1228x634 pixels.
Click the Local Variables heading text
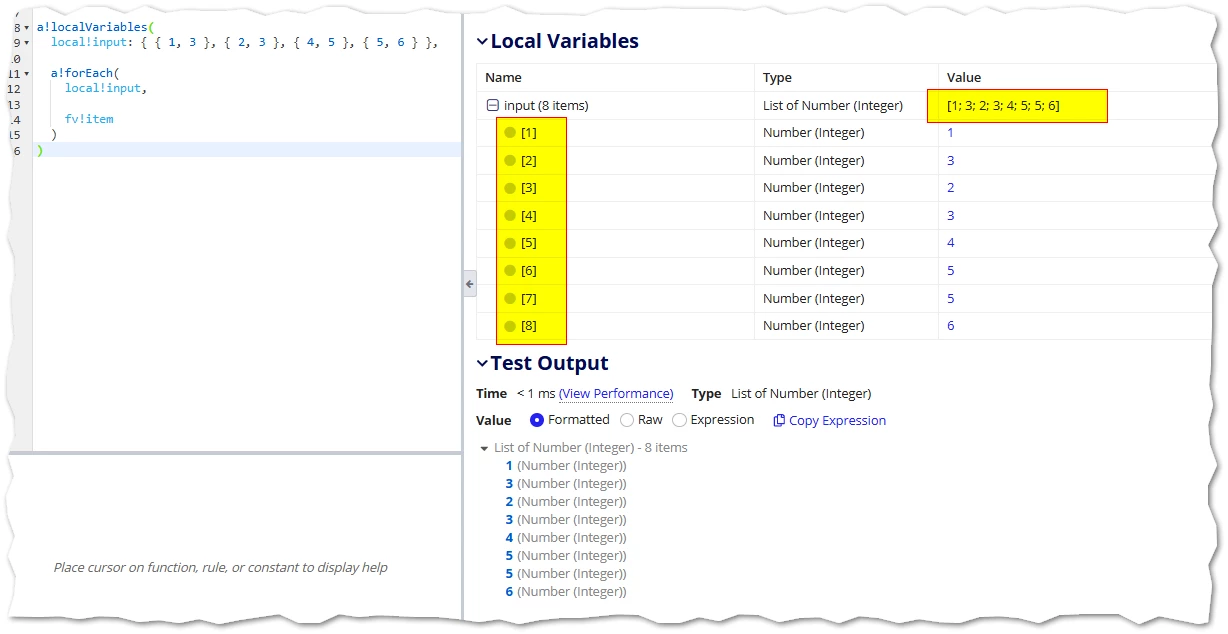564,42
